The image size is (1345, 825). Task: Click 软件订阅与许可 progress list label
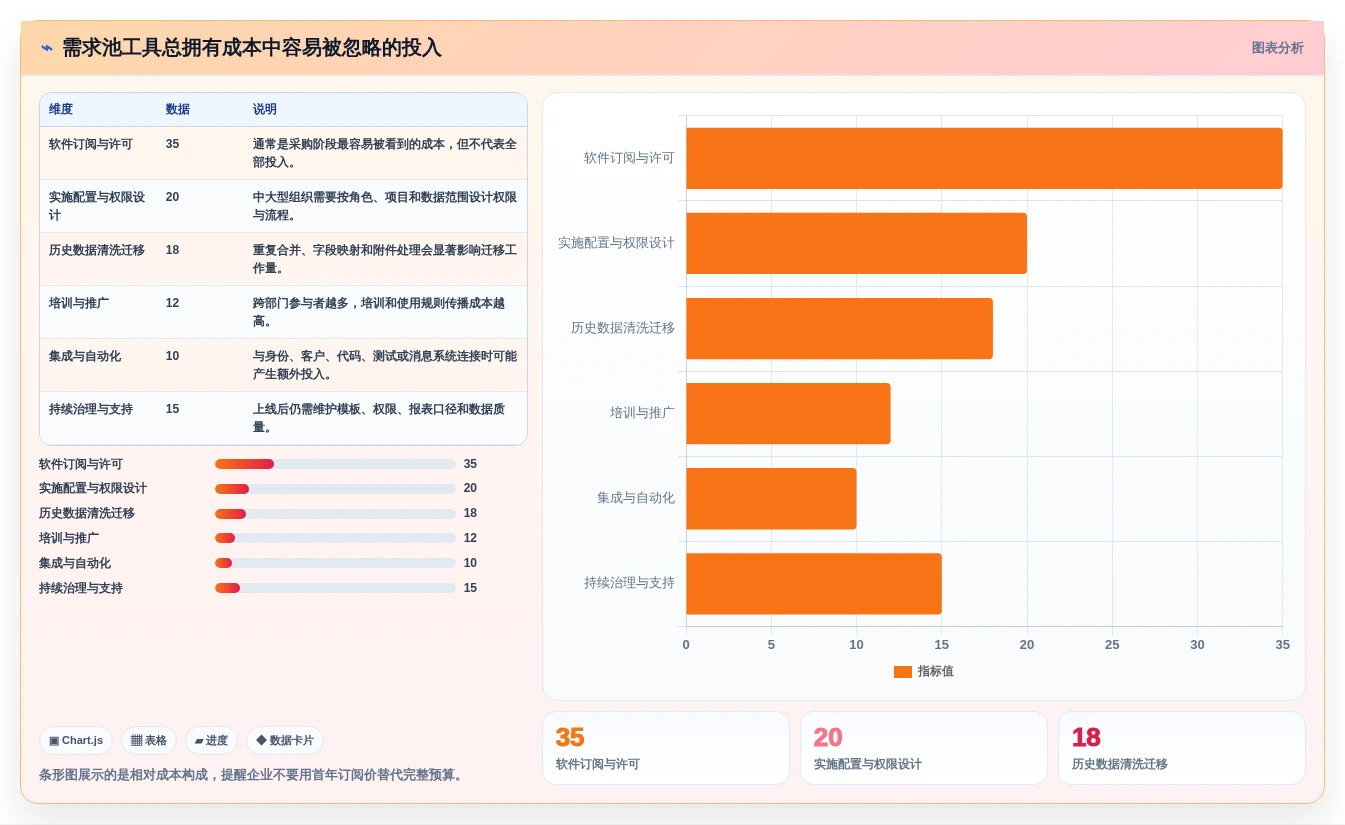point(81,464)
